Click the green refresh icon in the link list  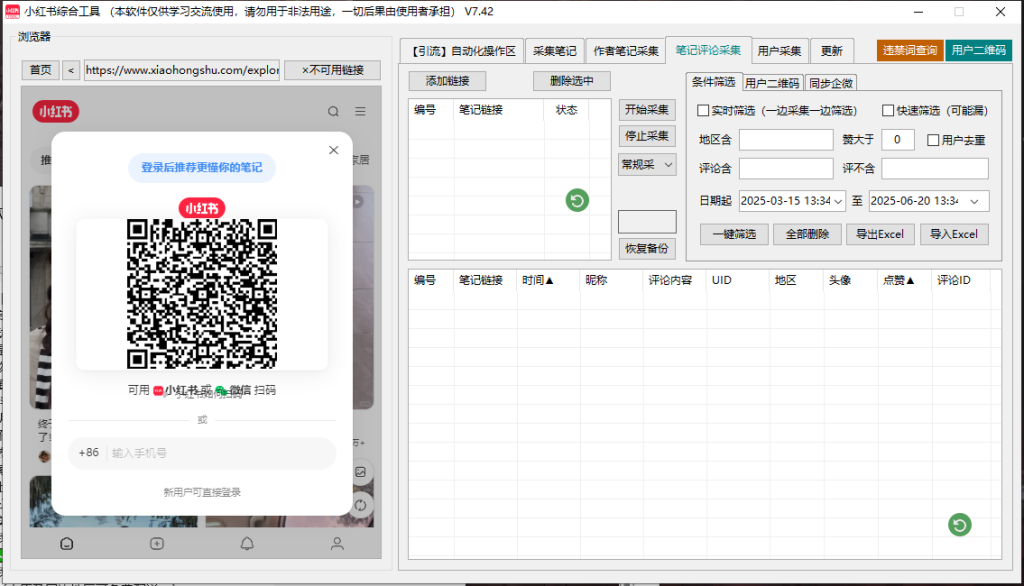coord(577,200)
